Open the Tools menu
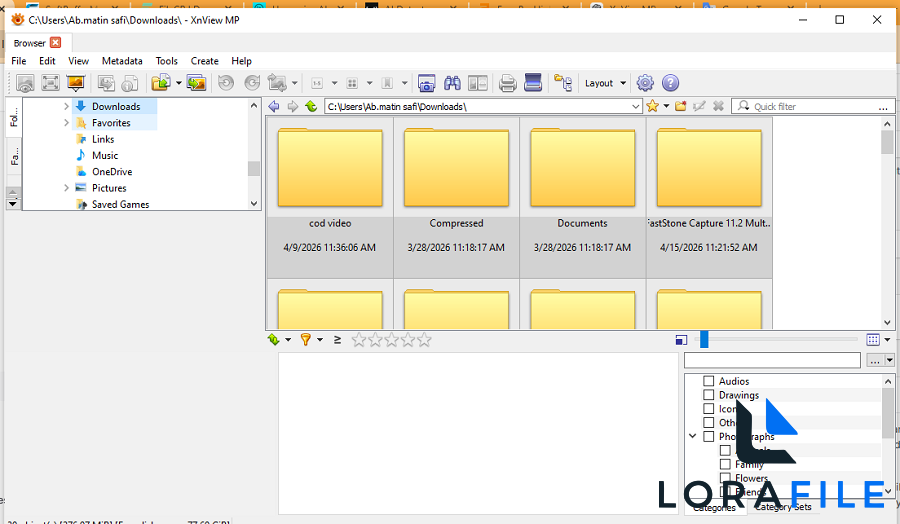 click(166, 61)
